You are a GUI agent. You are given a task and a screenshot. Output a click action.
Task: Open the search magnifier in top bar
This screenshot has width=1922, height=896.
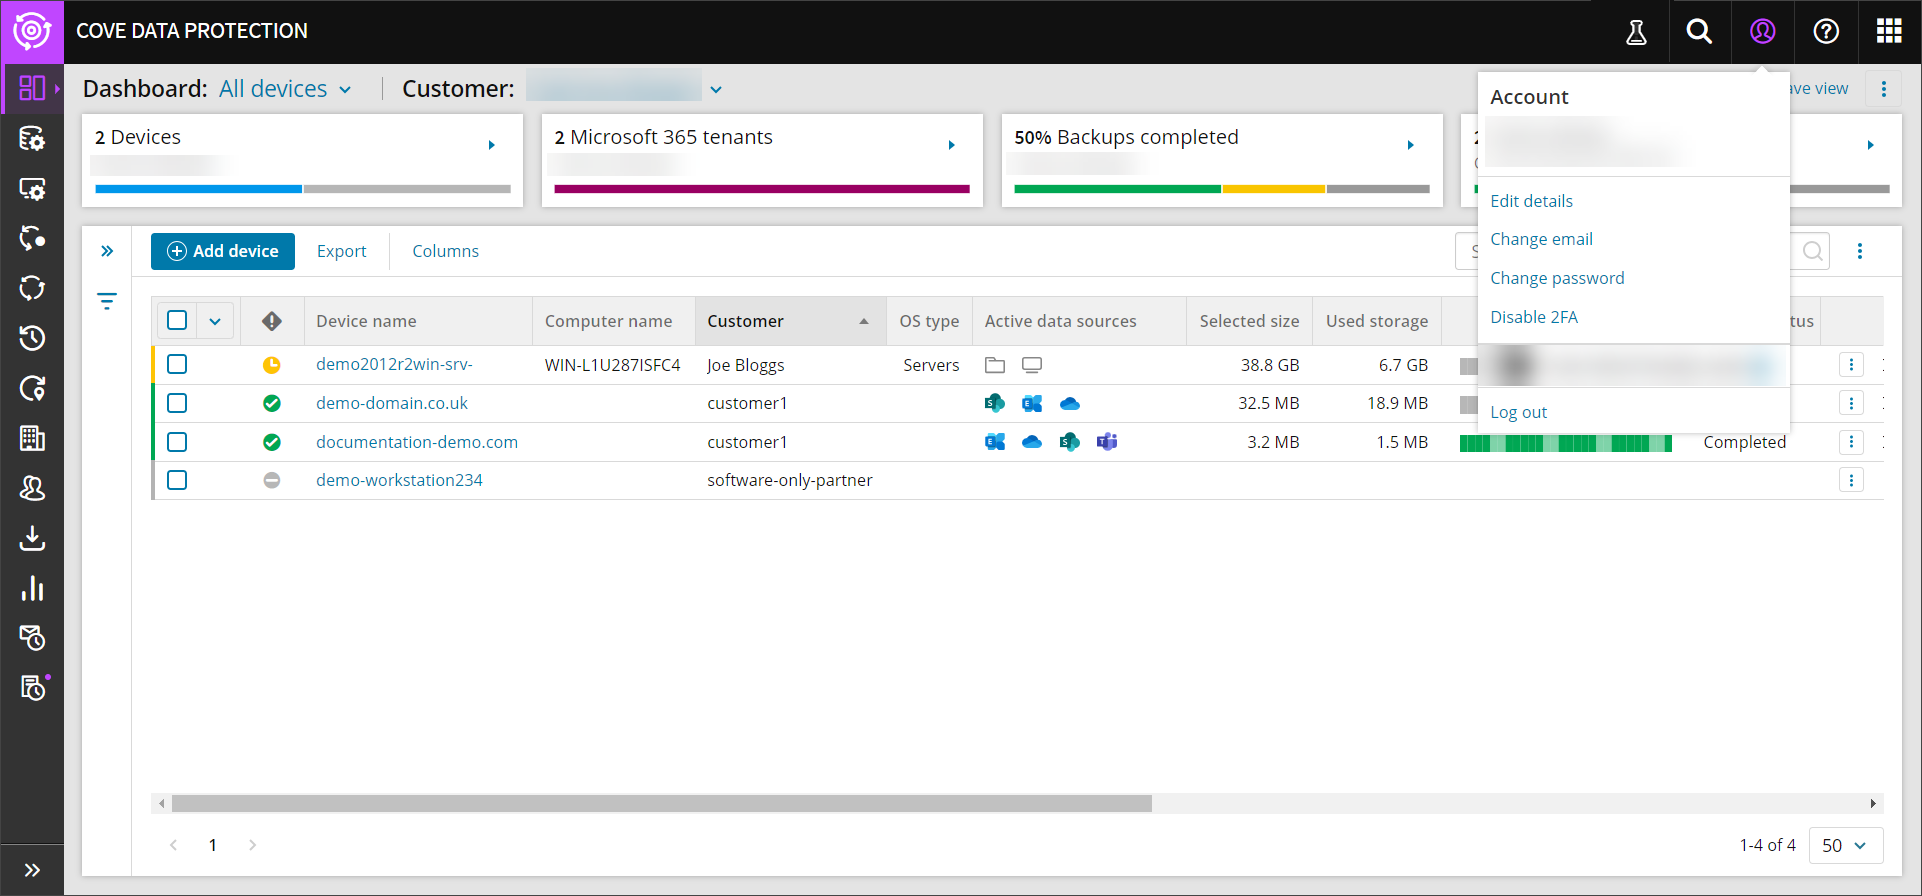point(1699,32)
